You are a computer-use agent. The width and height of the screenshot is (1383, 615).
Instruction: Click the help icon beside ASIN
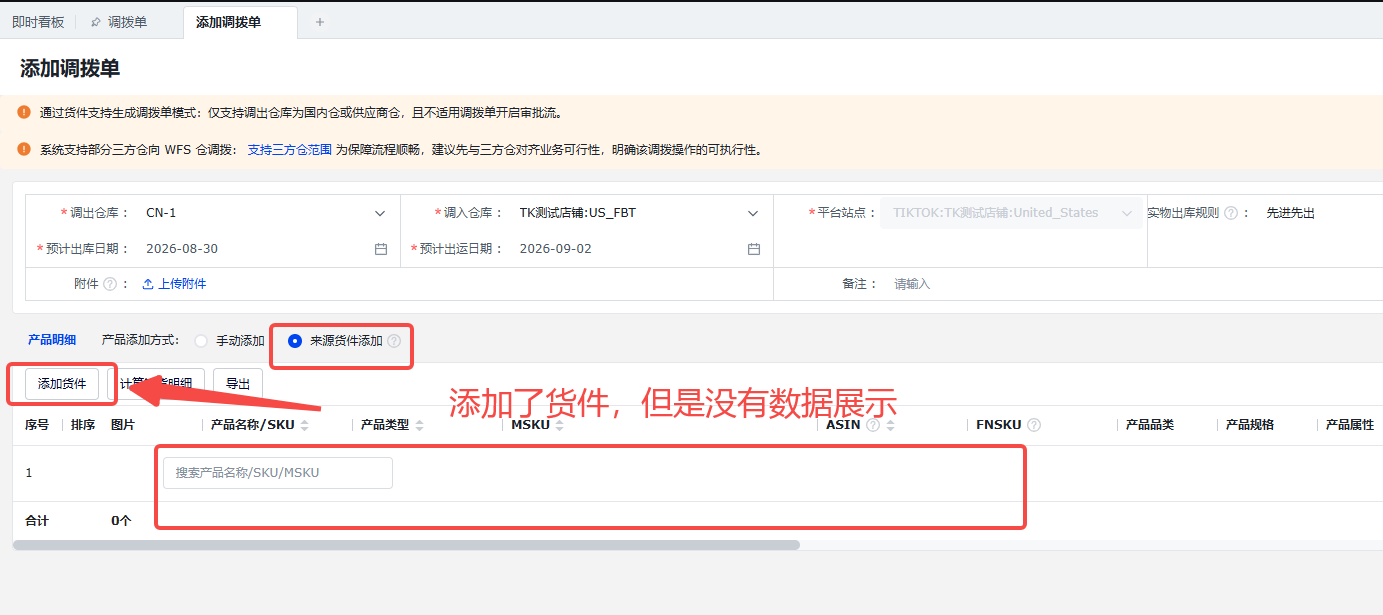(873, 425)
